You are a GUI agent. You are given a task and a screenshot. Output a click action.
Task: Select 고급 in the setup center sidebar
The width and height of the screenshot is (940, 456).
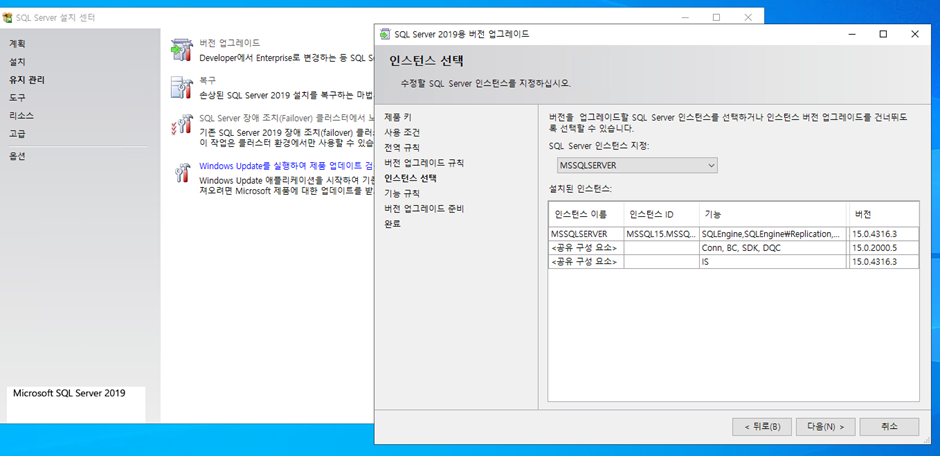tap(17, 133)
